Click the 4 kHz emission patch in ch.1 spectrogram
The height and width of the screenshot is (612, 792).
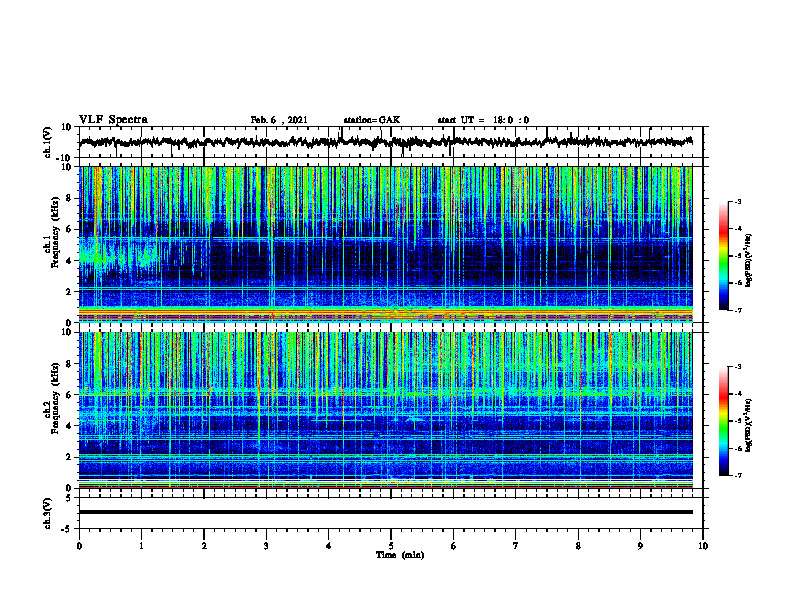pyautogui.click(x=119, y=255)
